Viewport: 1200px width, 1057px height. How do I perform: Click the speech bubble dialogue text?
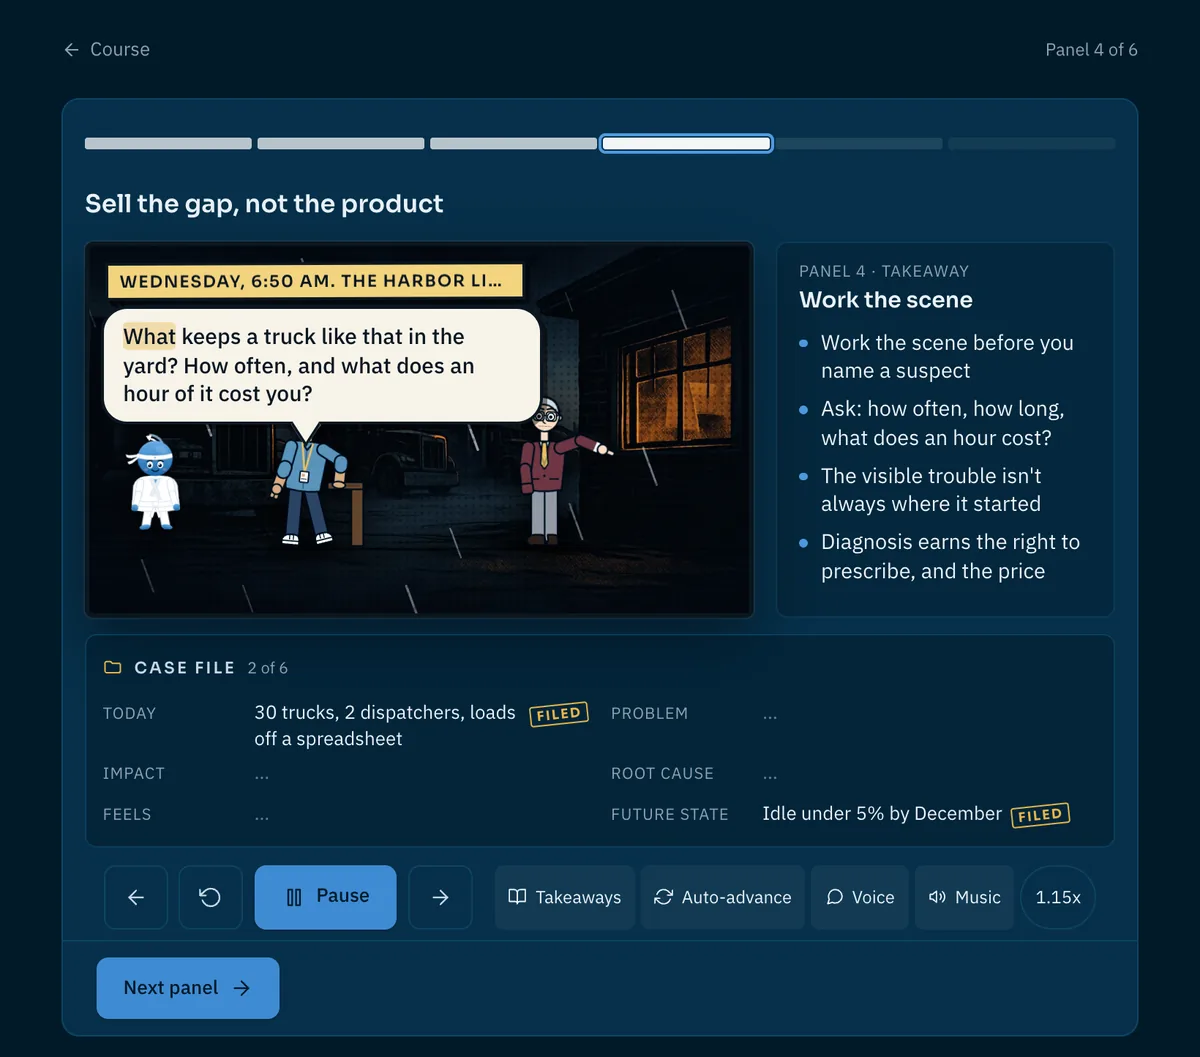(x=299, y=365)
